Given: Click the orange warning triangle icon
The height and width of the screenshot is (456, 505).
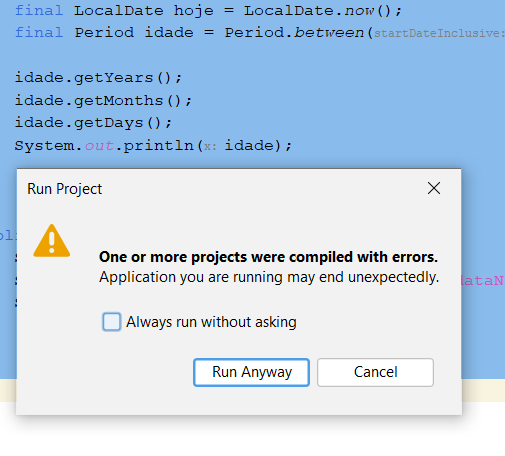Looking at the screenshot, I should [x=52, y=241].
